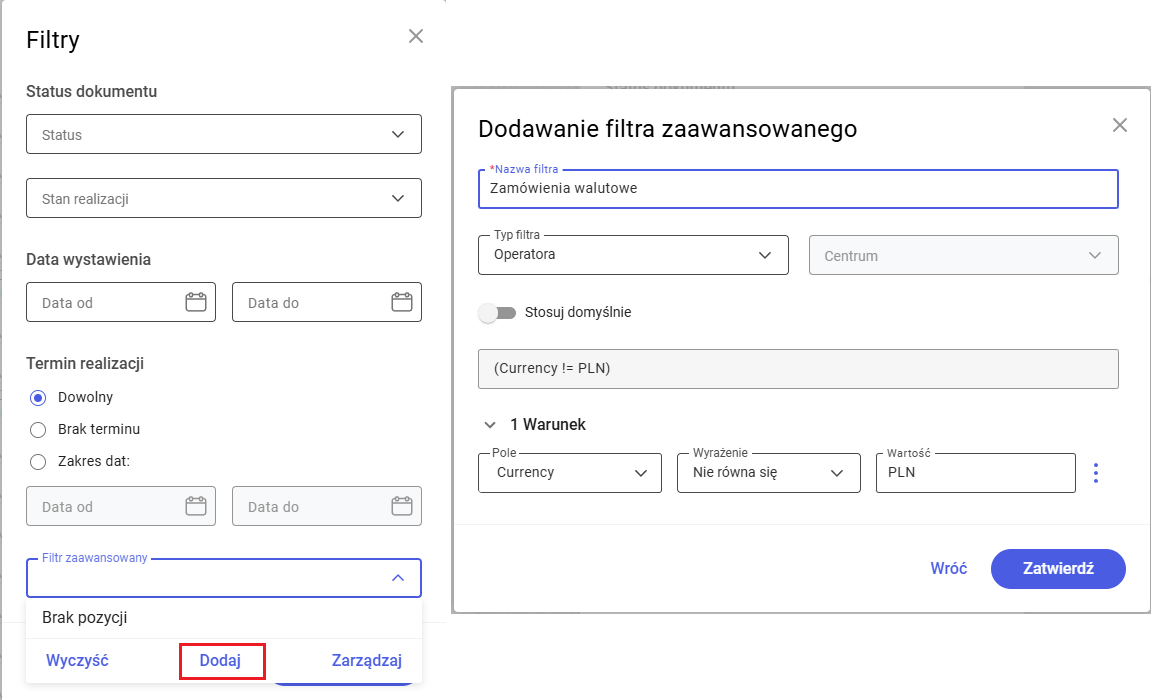Open the Stan realizacji dropdown

223,198
